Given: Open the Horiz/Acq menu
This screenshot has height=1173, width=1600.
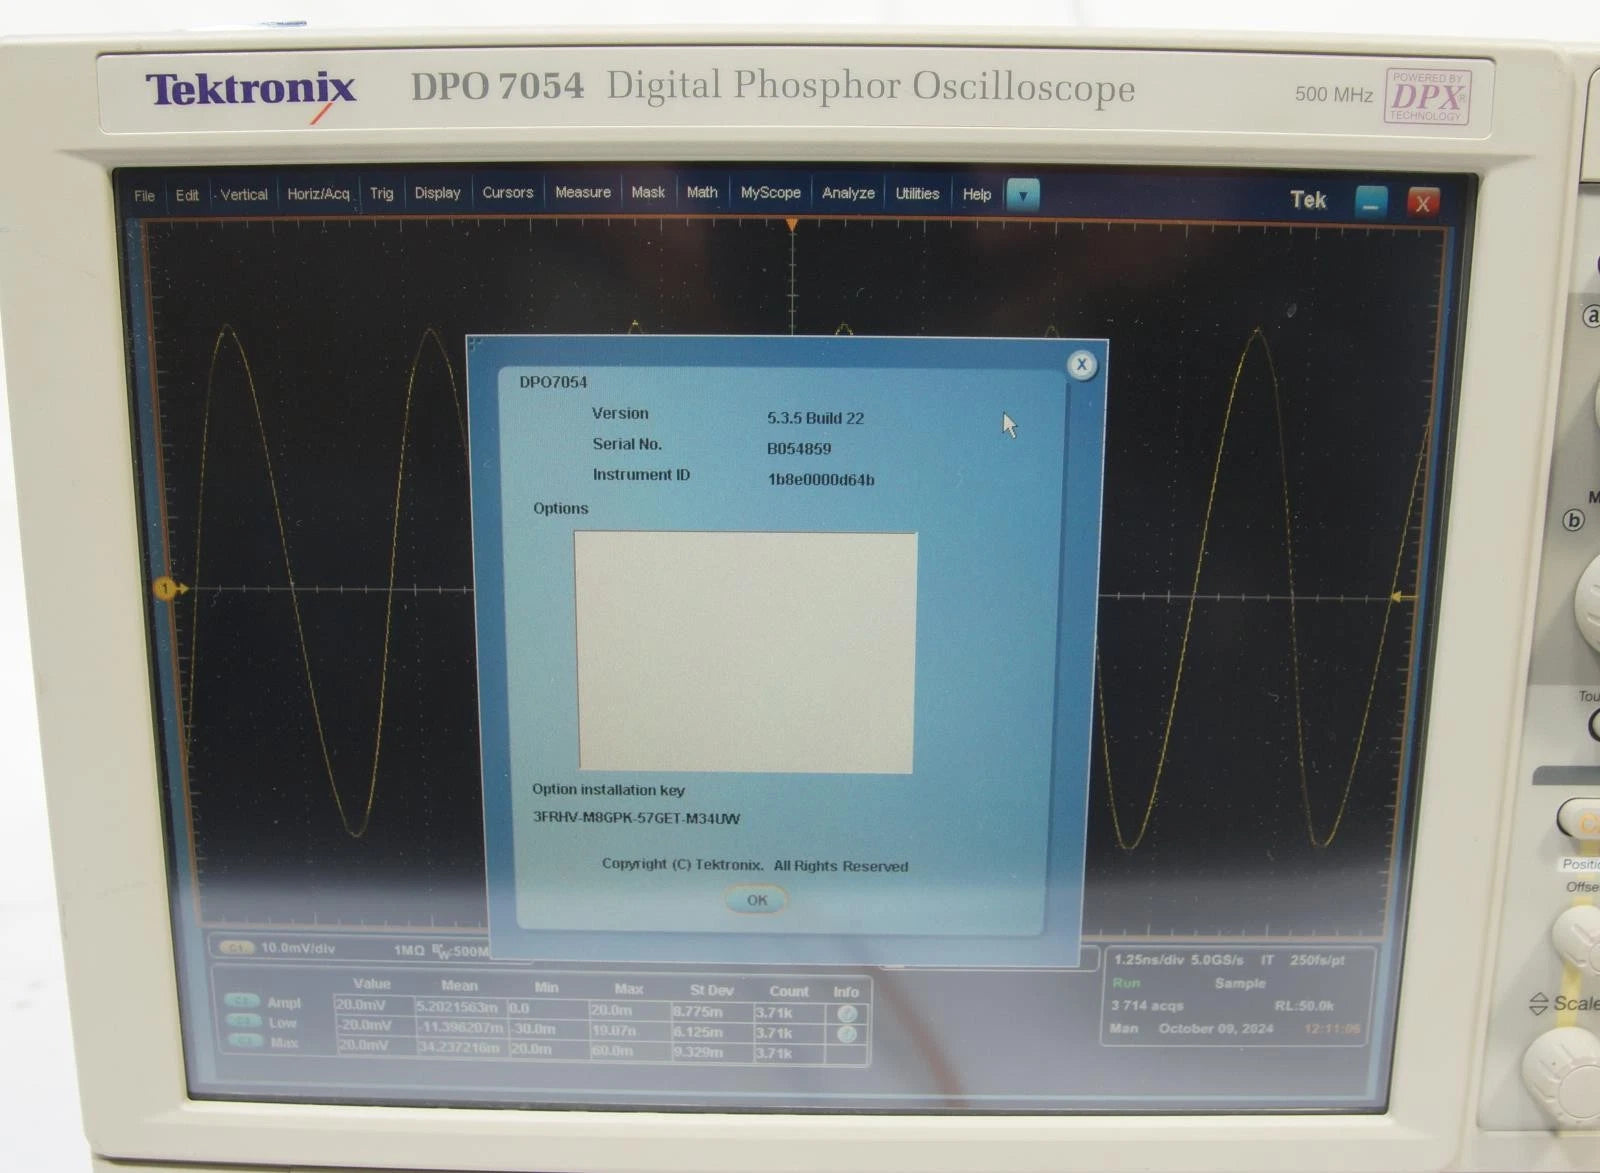Looking at the screenshot, I should [x=318, y=193].
